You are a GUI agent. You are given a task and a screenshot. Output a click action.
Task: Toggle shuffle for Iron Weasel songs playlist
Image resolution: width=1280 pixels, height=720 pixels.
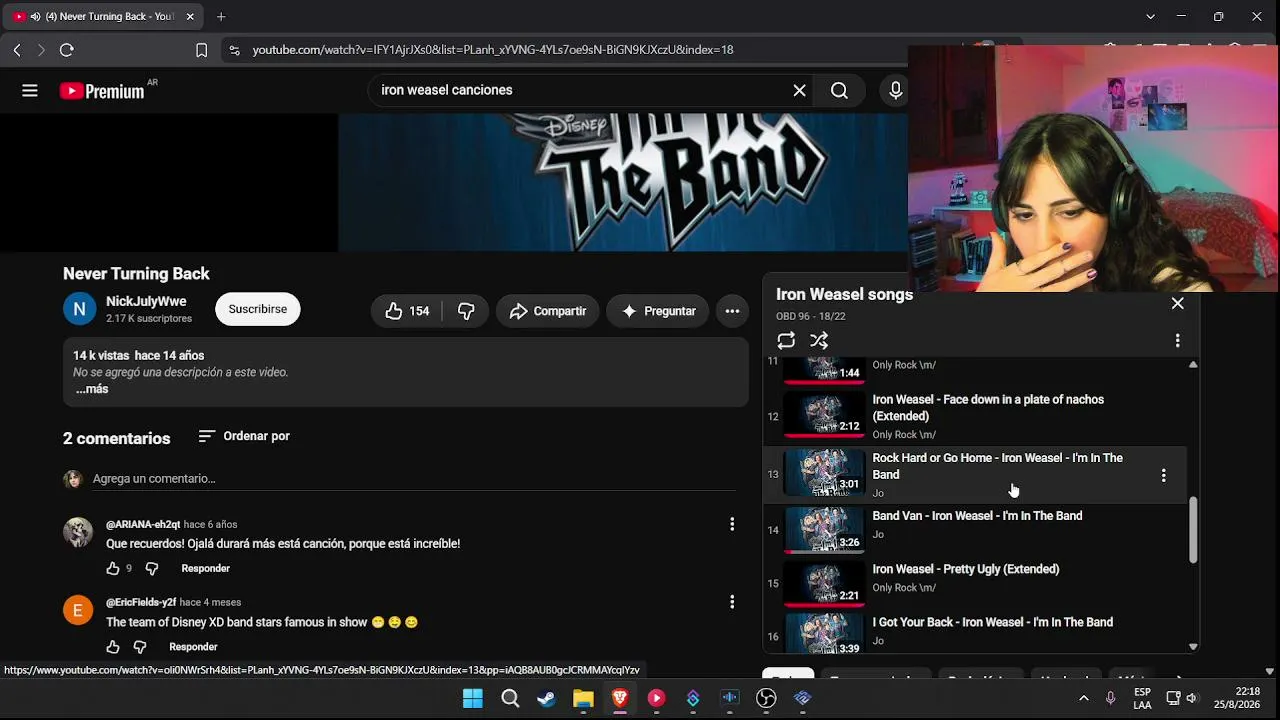pos(819,341)
